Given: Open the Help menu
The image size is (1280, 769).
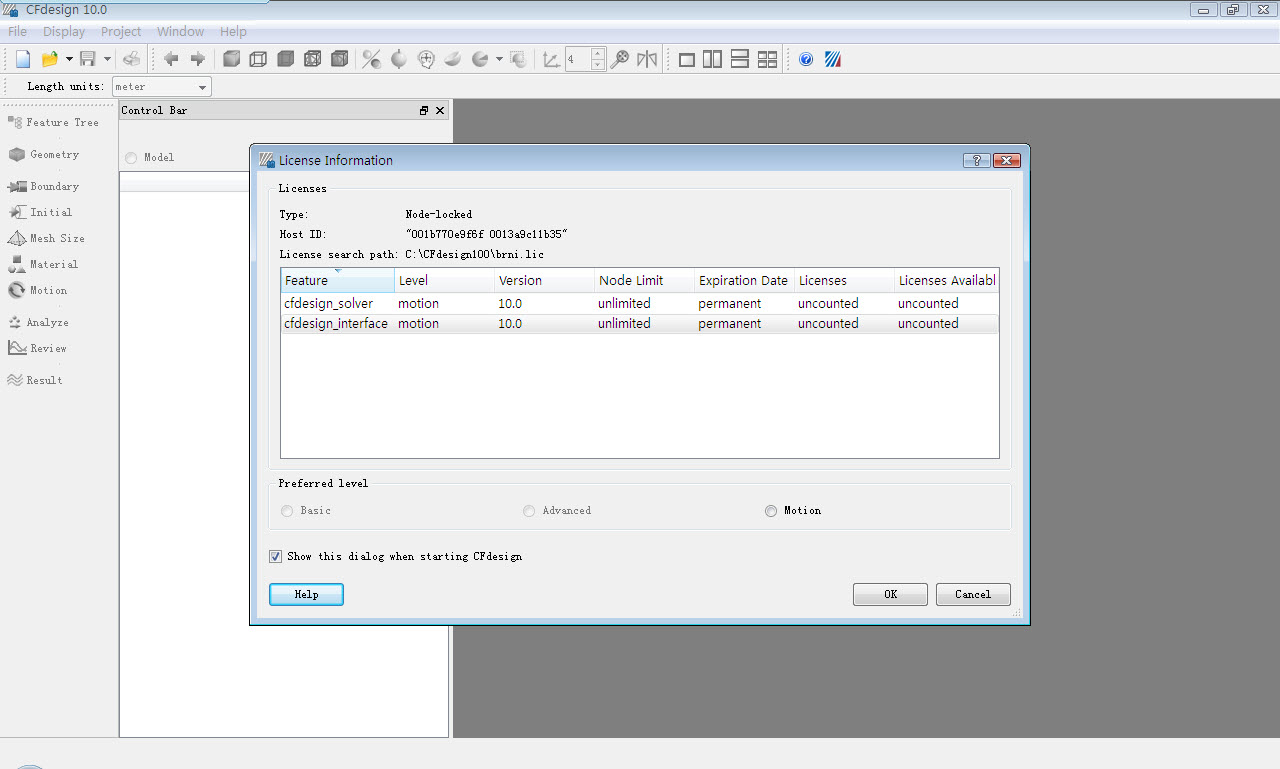Looking at the screenshot, I should 233,32.
